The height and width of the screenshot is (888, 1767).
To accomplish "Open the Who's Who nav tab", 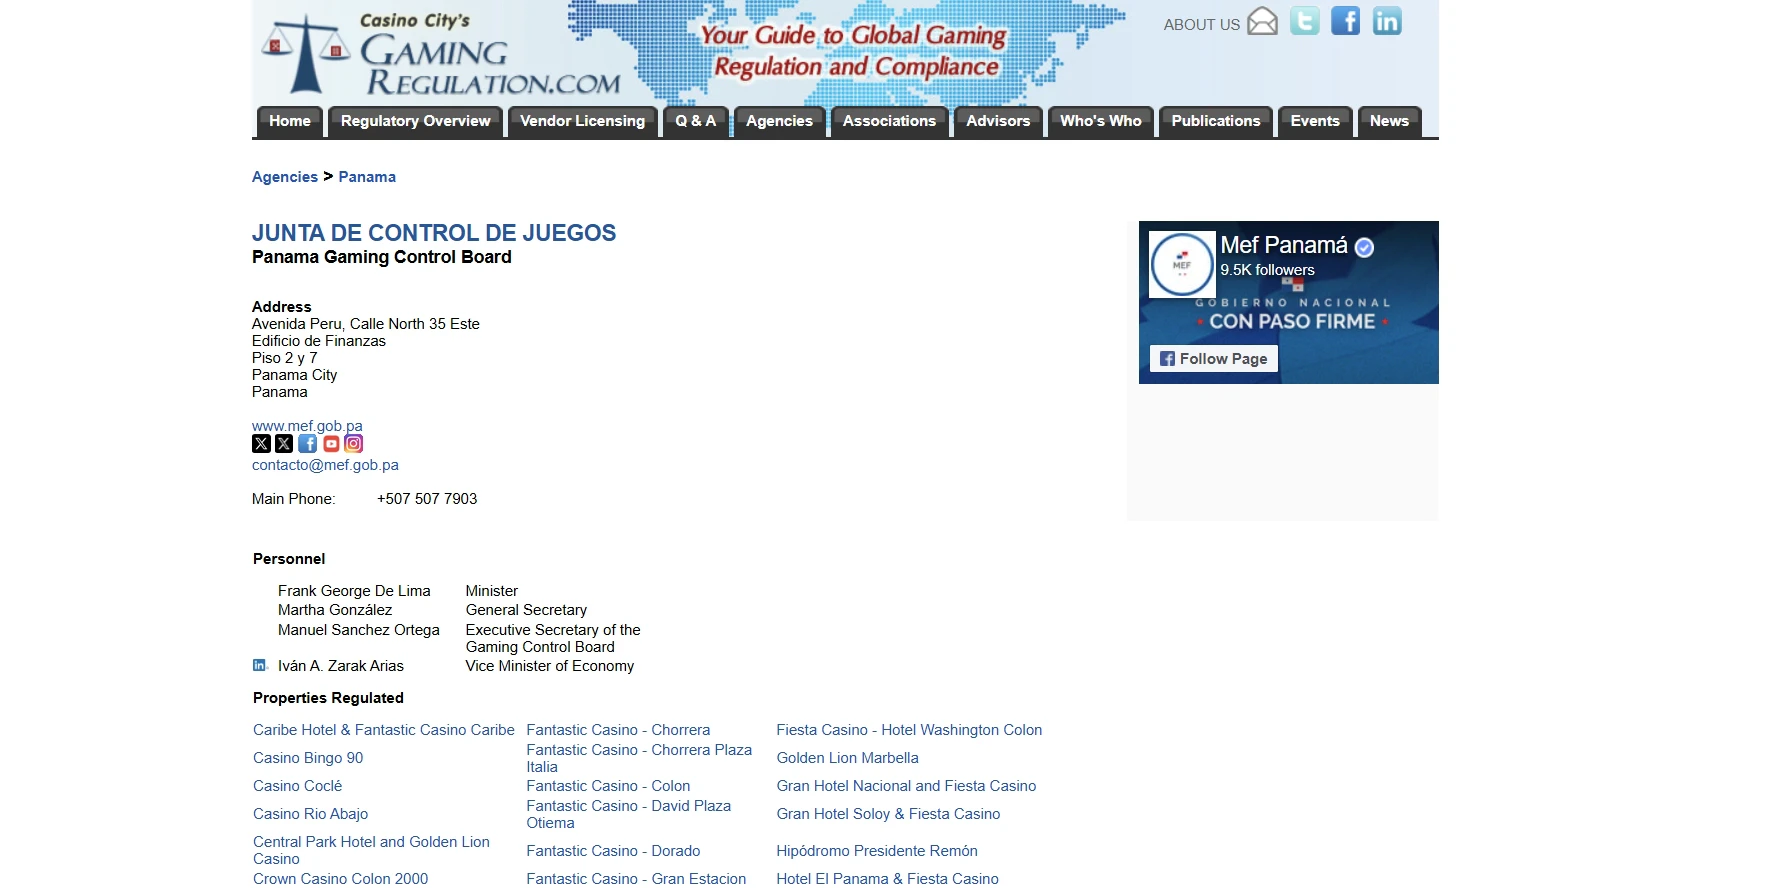I will [x=1101, y=121].
